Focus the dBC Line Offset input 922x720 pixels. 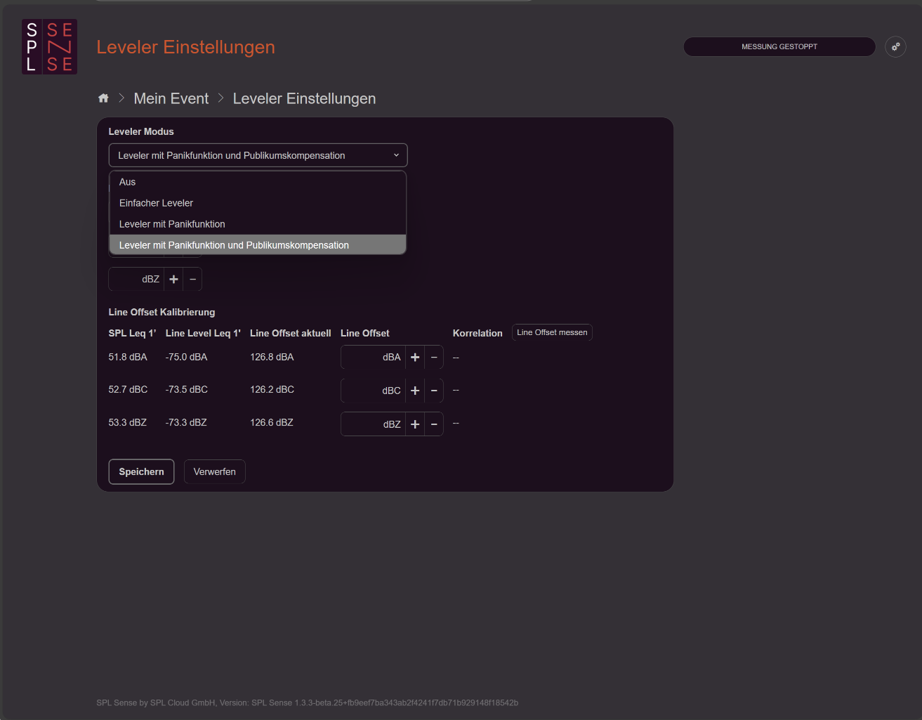(373, 391)
